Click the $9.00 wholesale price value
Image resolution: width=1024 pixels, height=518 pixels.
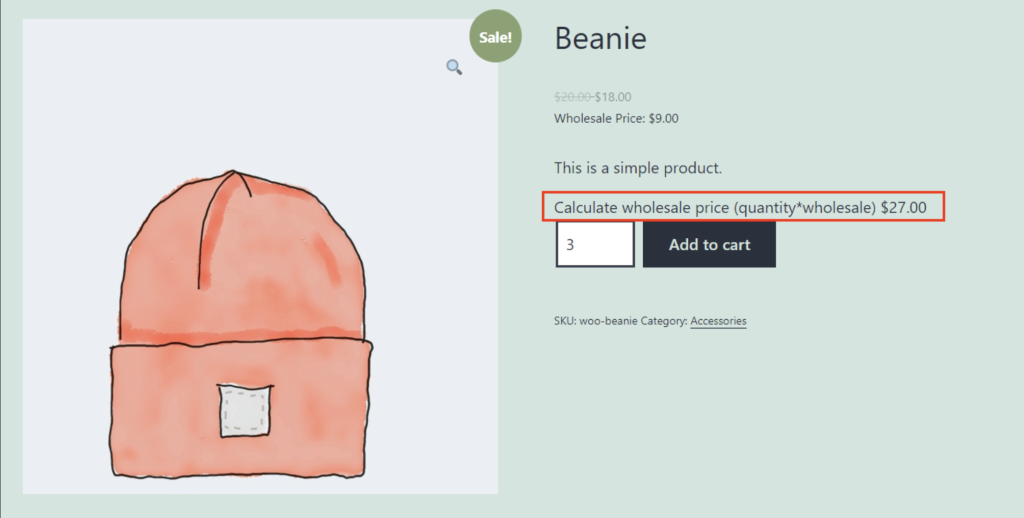pos(663,118)
